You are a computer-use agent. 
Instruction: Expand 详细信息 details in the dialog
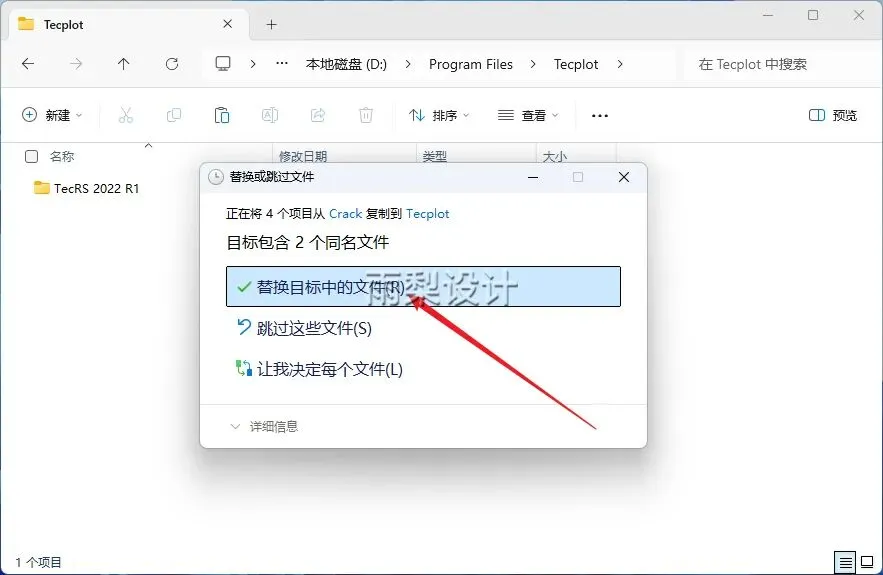click(264, 426)
